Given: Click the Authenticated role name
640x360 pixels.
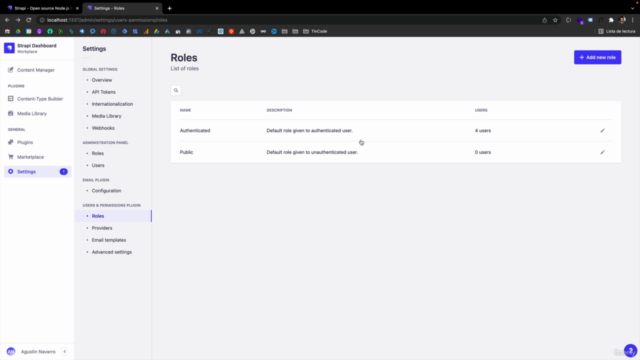Looking at the screenshot, I should pos(195,131).
